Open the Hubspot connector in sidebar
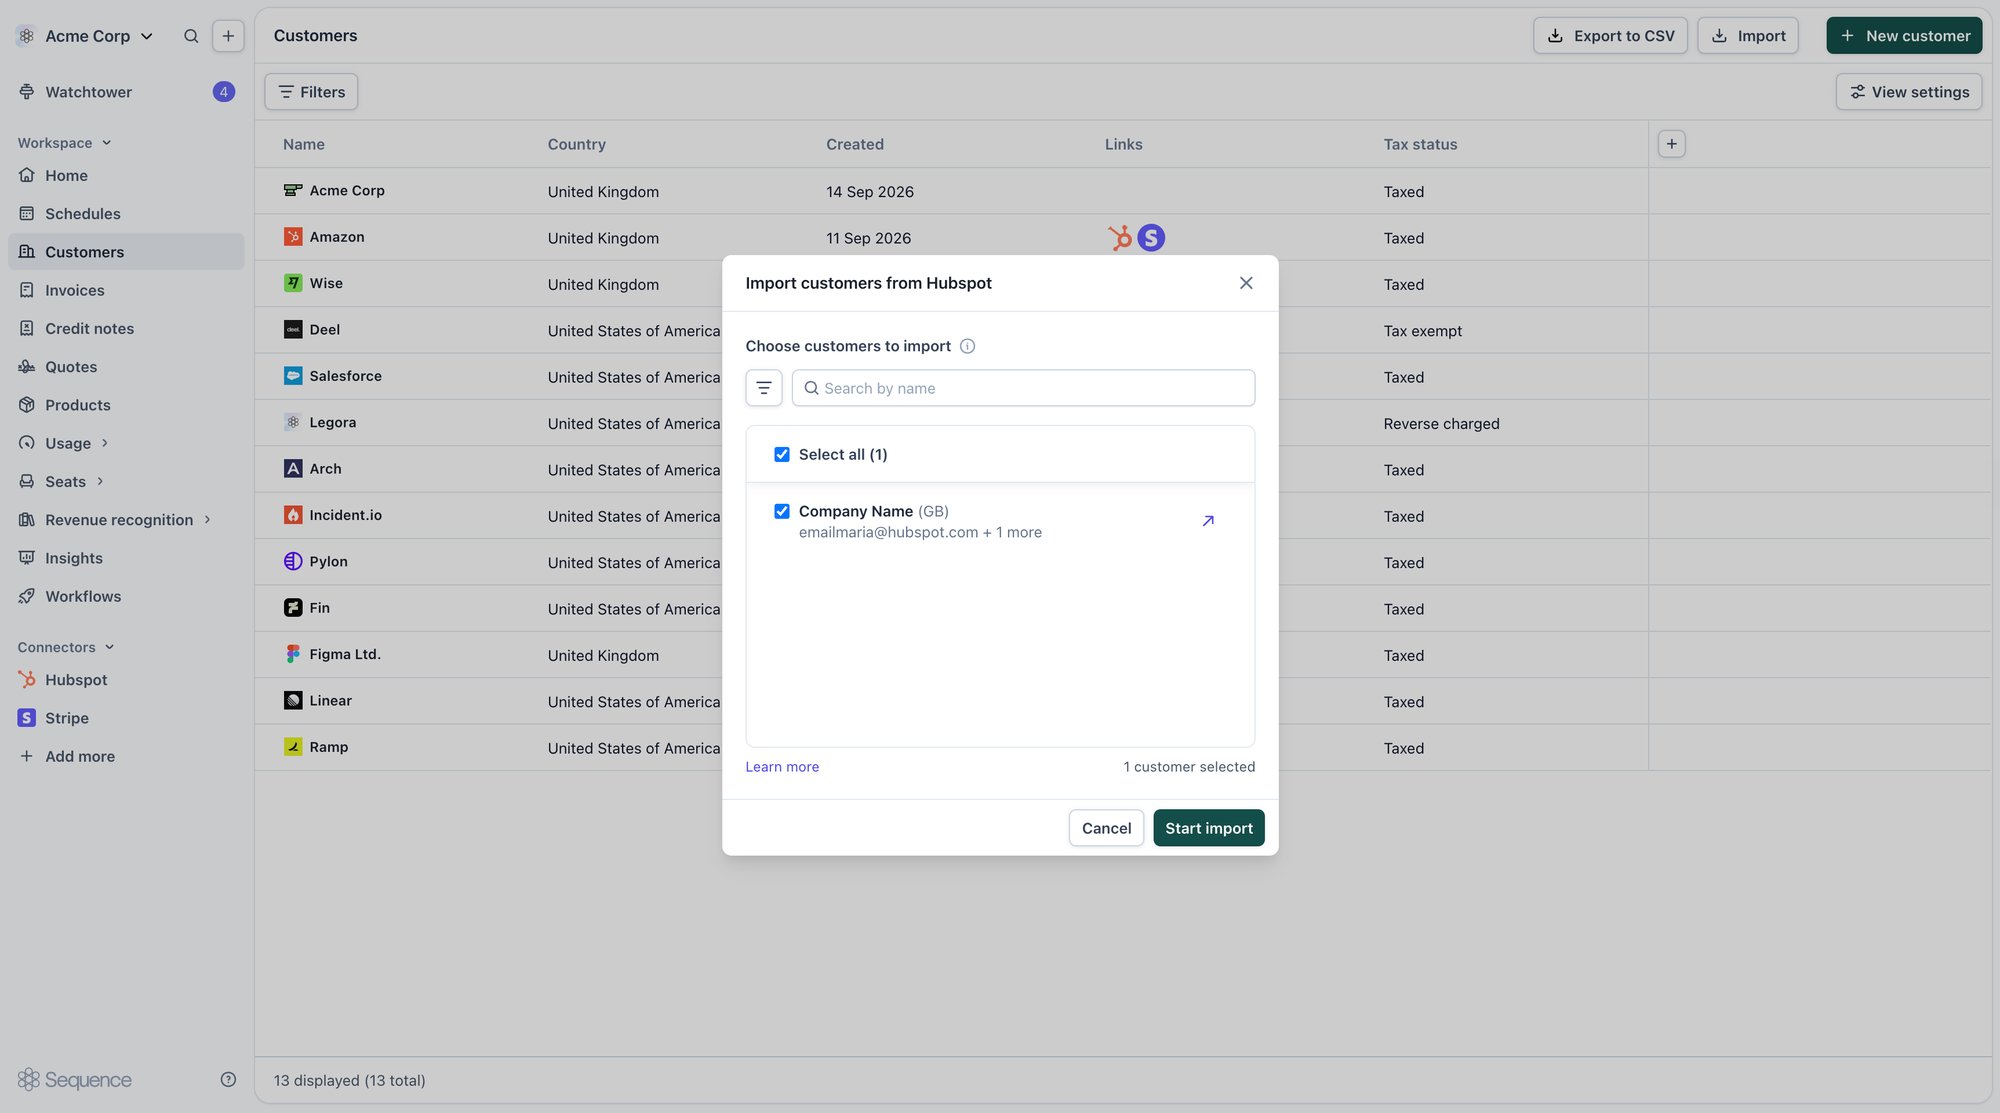2000x1113 pixels. point(126,680)
